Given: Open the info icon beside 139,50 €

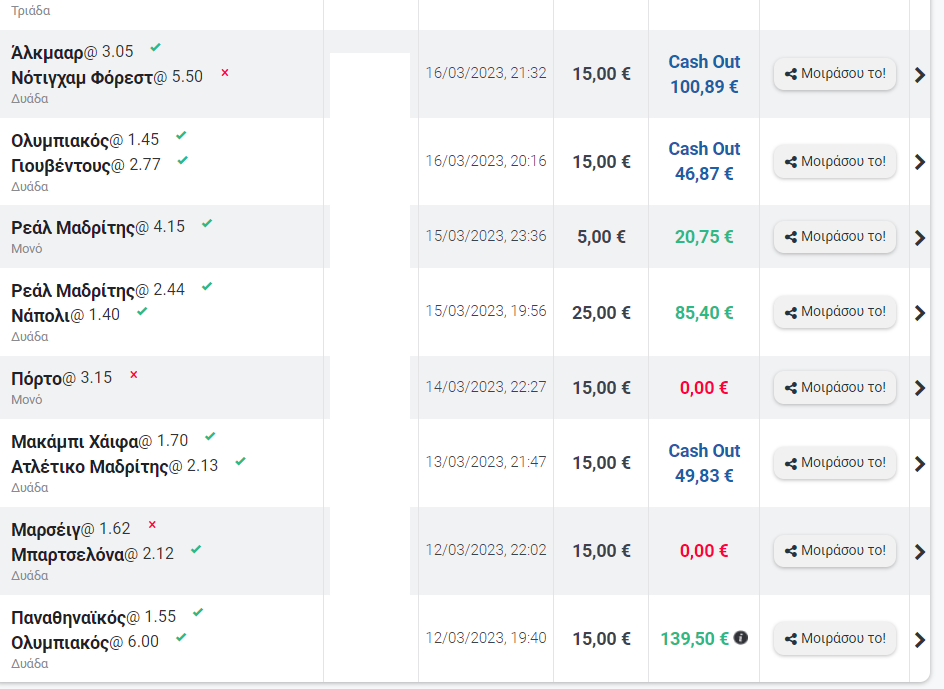Looking at the screenshot, I should coord(741,637).
